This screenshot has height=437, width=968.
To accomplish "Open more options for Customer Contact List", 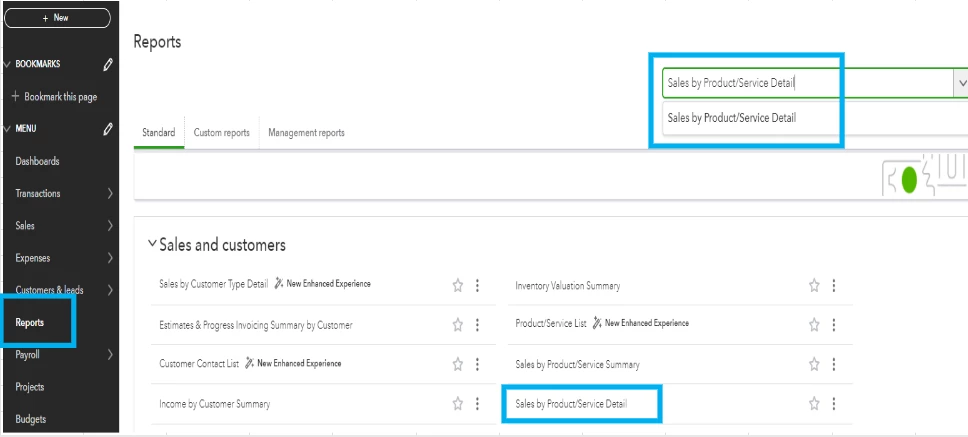I will coord(477,364).
